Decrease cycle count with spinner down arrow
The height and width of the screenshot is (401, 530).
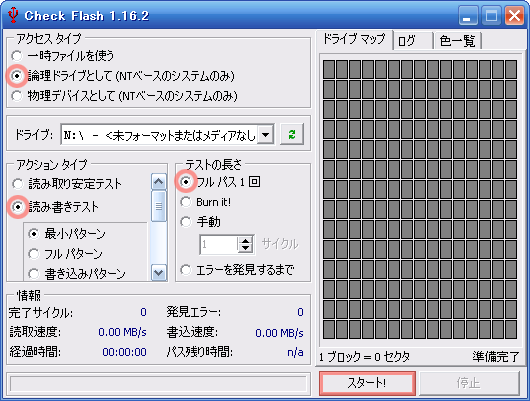[x=245, y=248]
